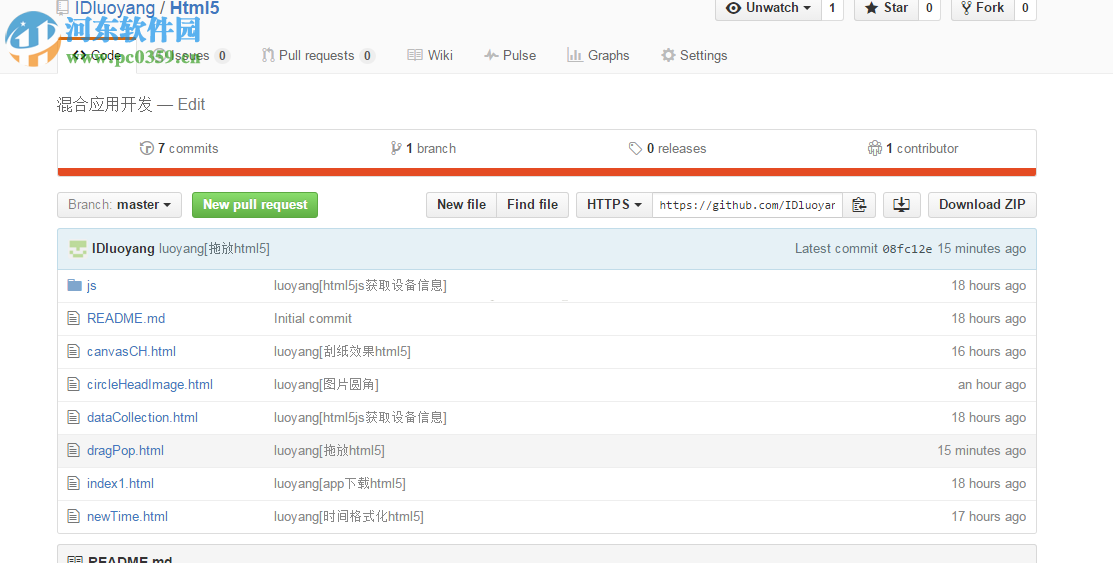1113x563 pixels.
Task: Click the clone in desktop icon button
Action: pyautogui.click(x=901, y=204)
